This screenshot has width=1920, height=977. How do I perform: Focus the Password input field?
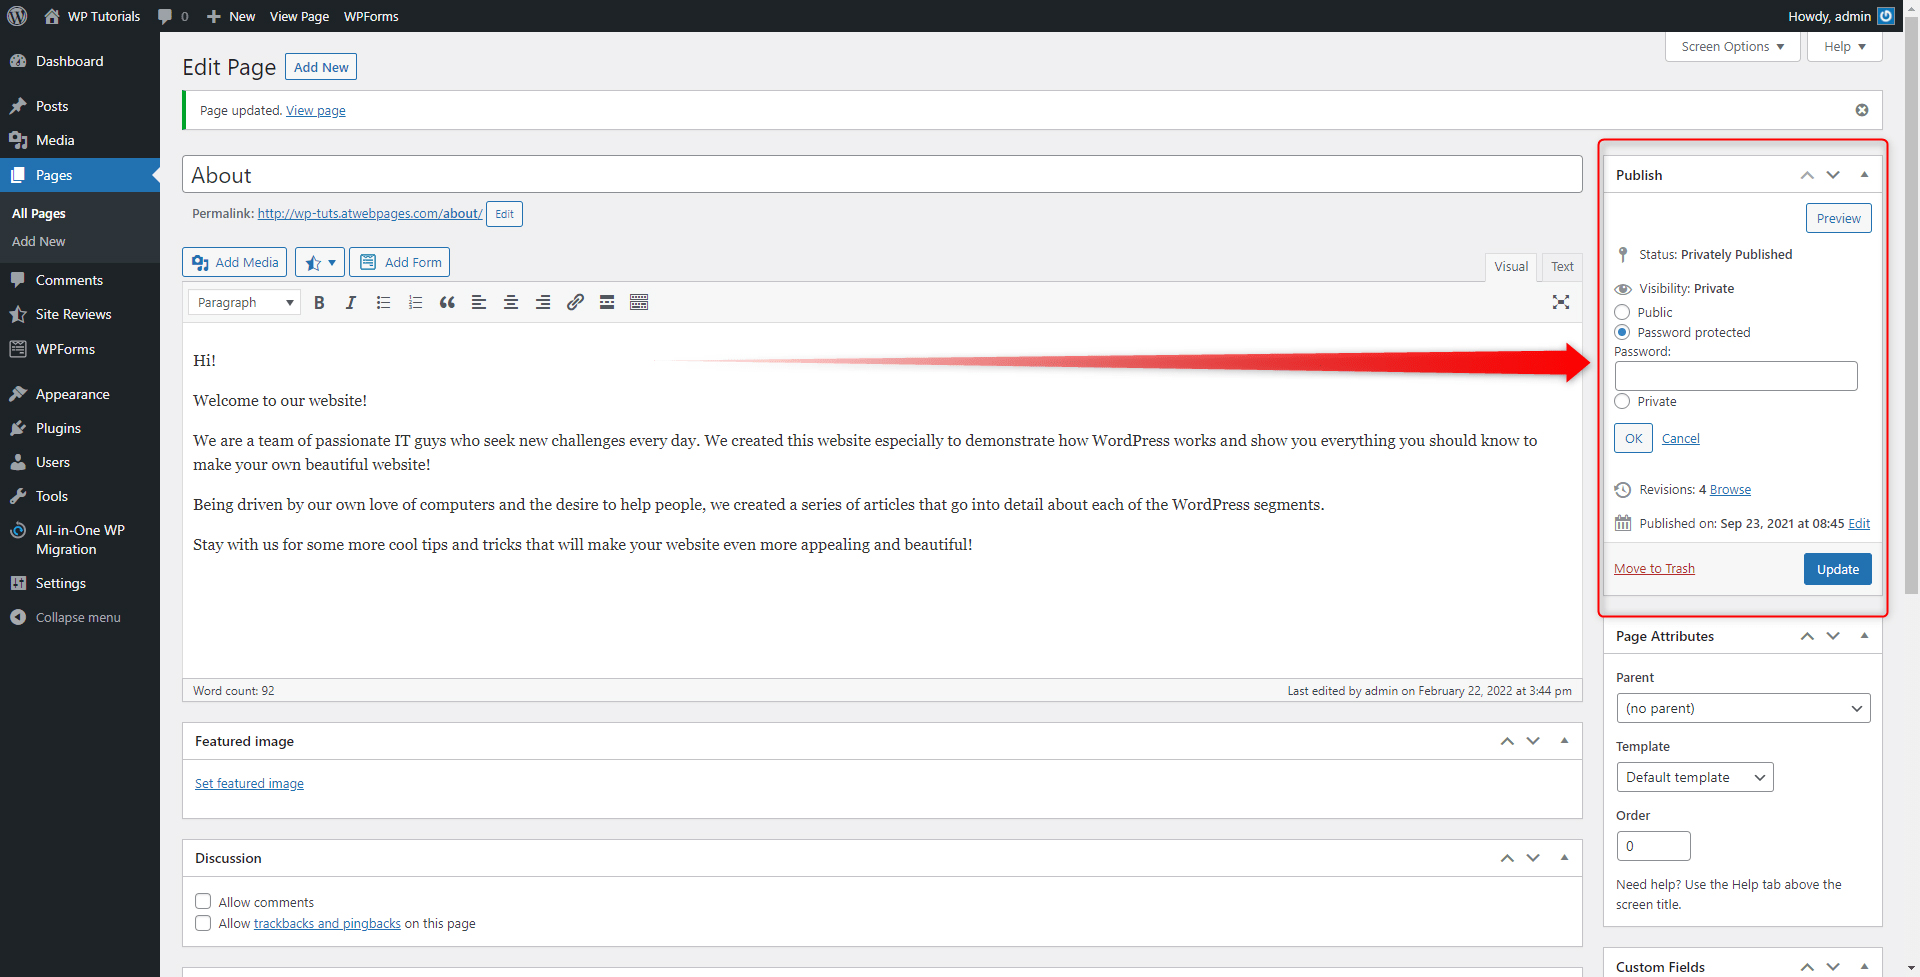coord(1736,376)
